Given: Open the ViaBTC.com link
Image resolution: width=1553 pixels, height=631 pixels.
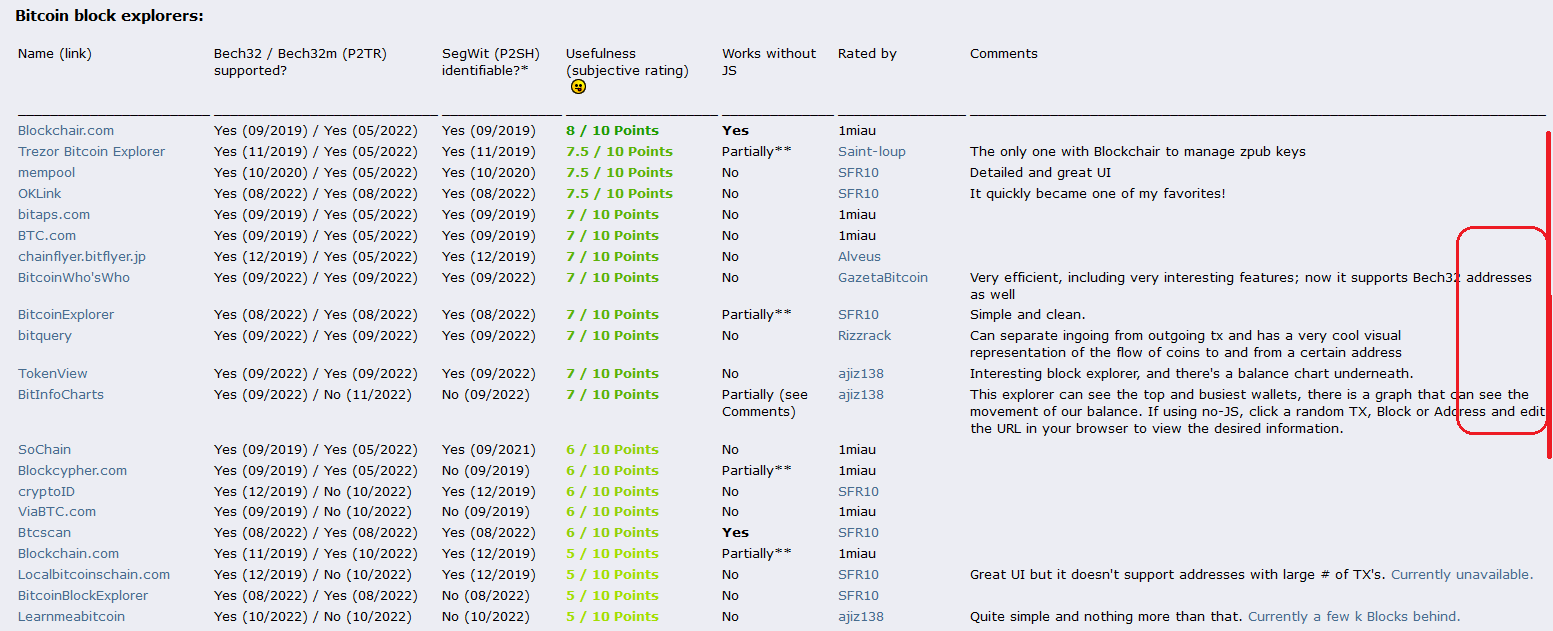Looking at the screenshot, I should 57,511.
